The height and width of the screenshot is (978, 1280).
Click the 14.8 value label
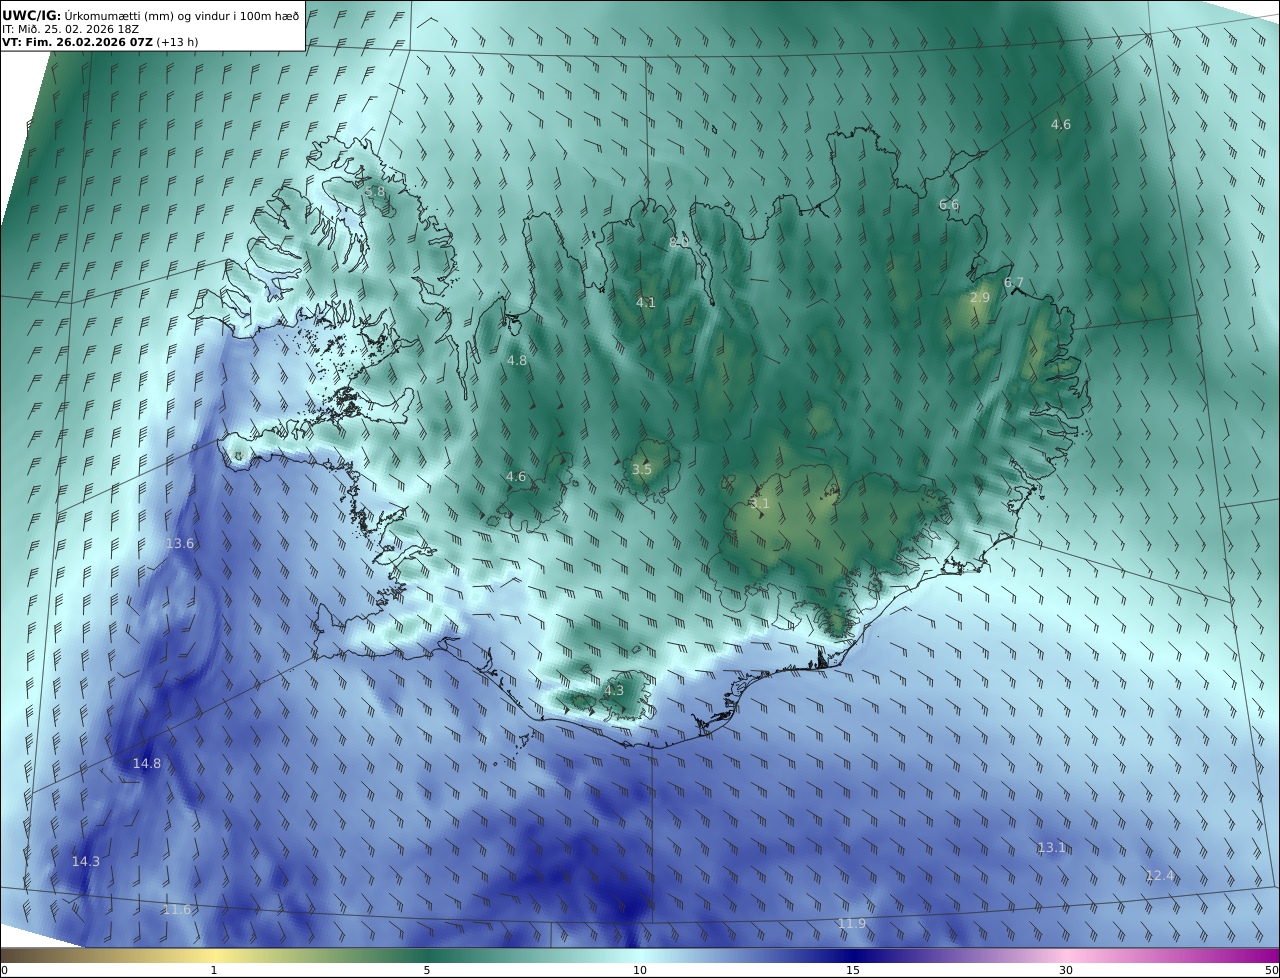147,763
